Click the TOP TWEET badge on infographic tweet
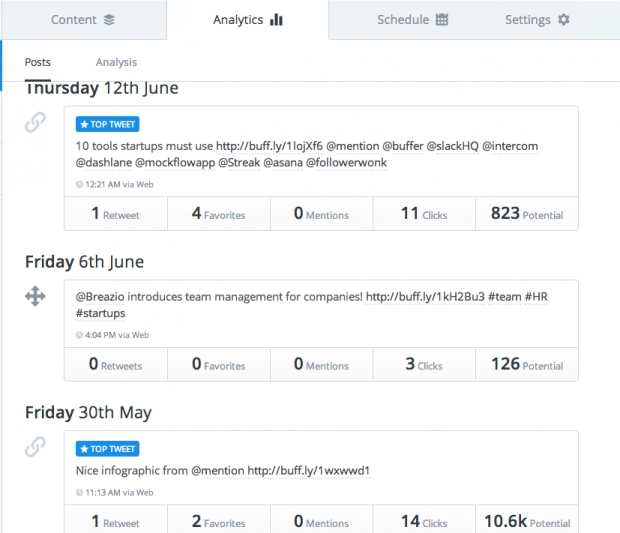Screen dimensions: 620x533 [108, 449]
